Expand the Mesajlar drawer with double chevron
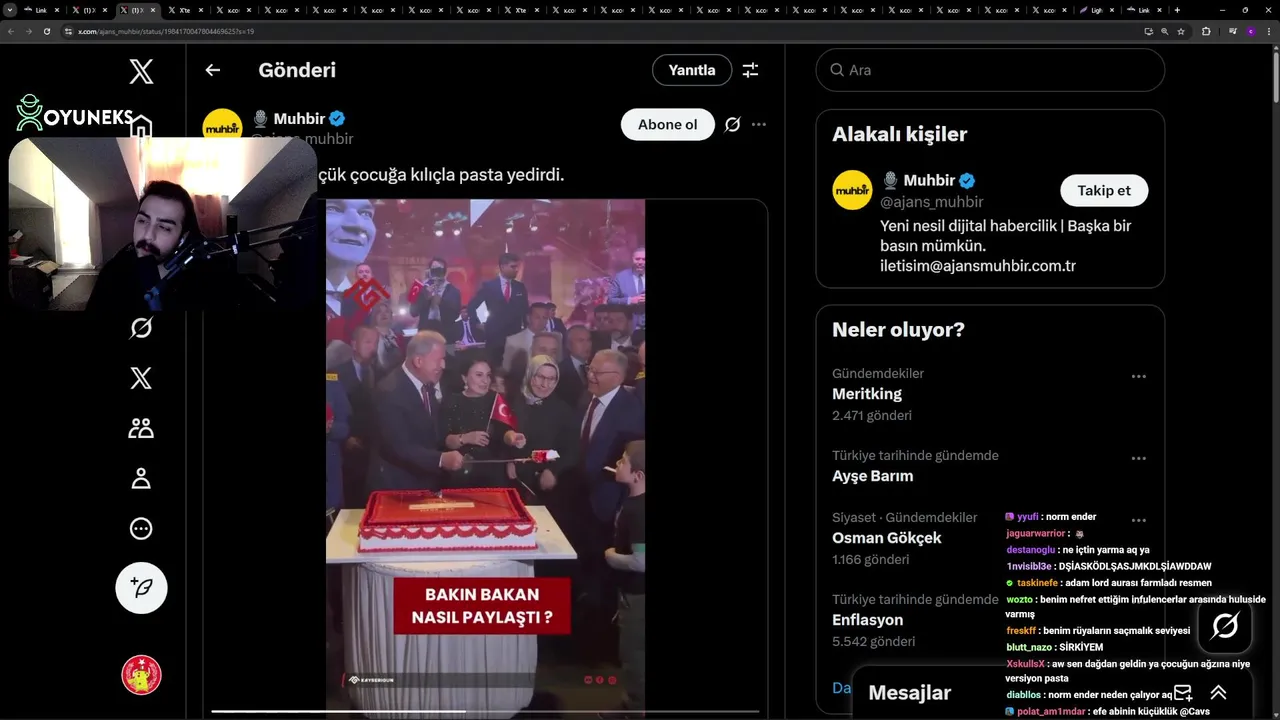This screenshot has height=720, width=1280. (1218, 692)
